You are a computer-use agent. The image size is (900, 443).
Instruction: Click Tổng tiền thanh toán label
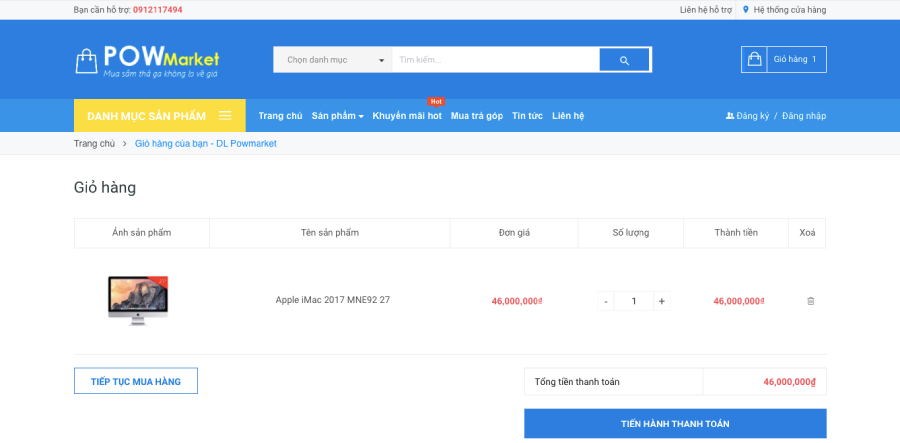[577, 382]
